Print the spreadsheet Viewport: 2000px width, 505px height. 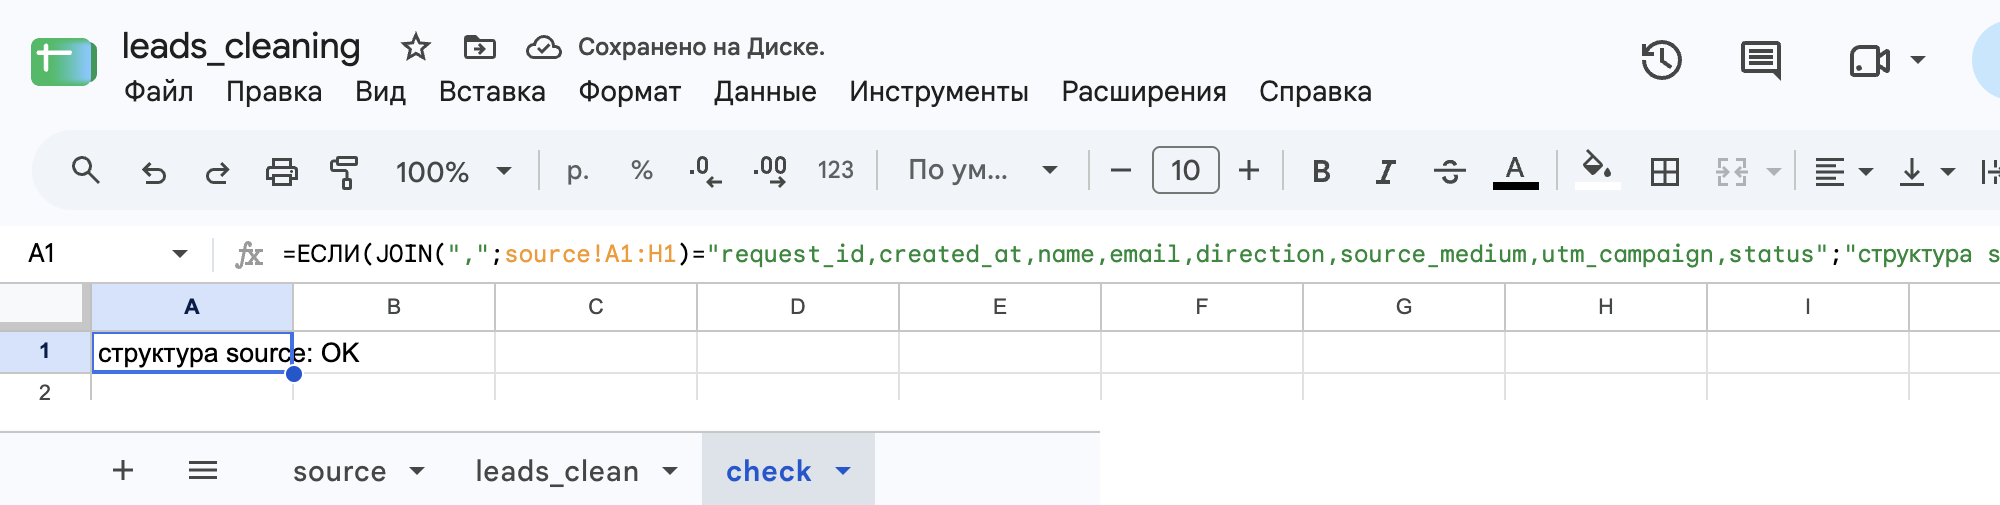pyautogui.click(x=281, y=172)
